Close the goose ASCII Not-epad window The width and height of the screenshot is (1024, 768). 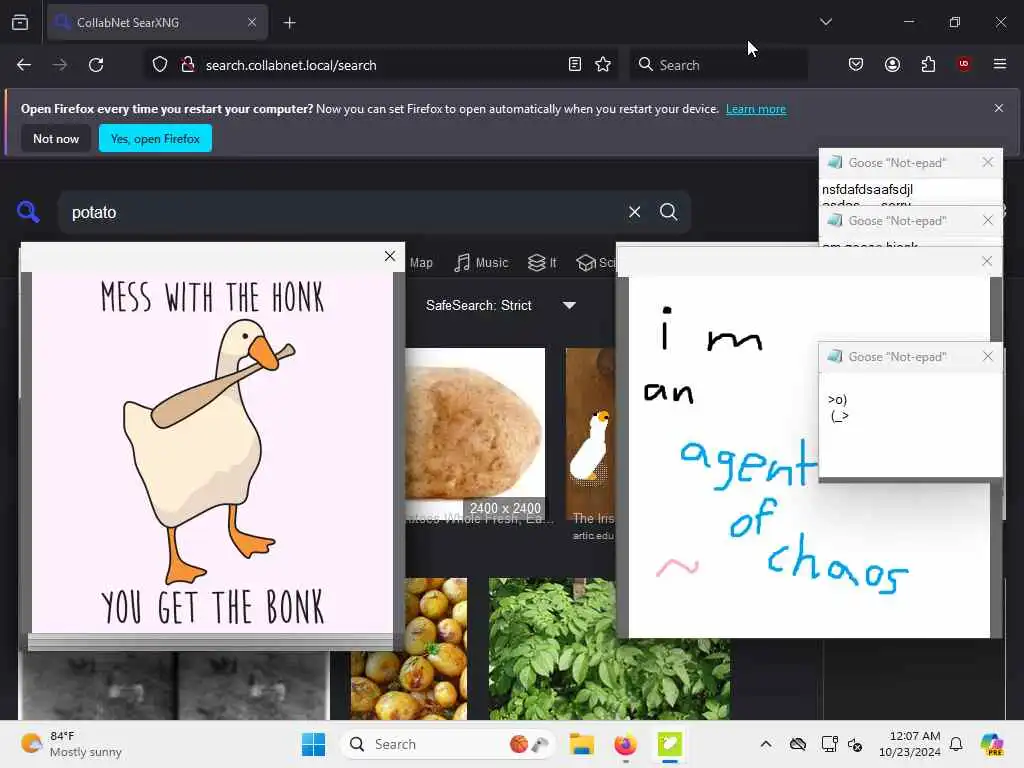[987, 356]
